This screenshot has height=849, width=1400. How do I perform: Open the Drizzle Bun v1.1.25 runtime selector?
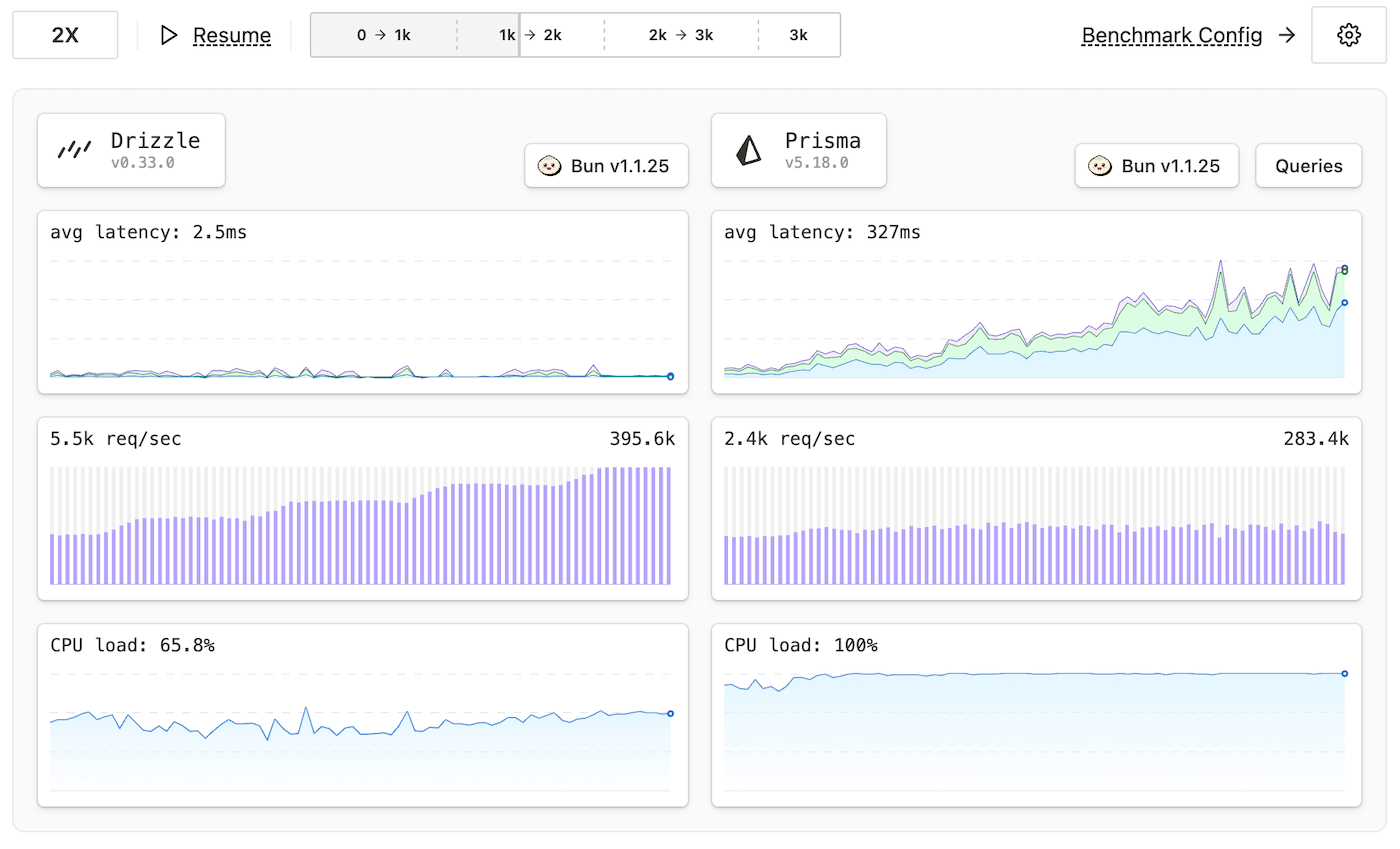607,166
